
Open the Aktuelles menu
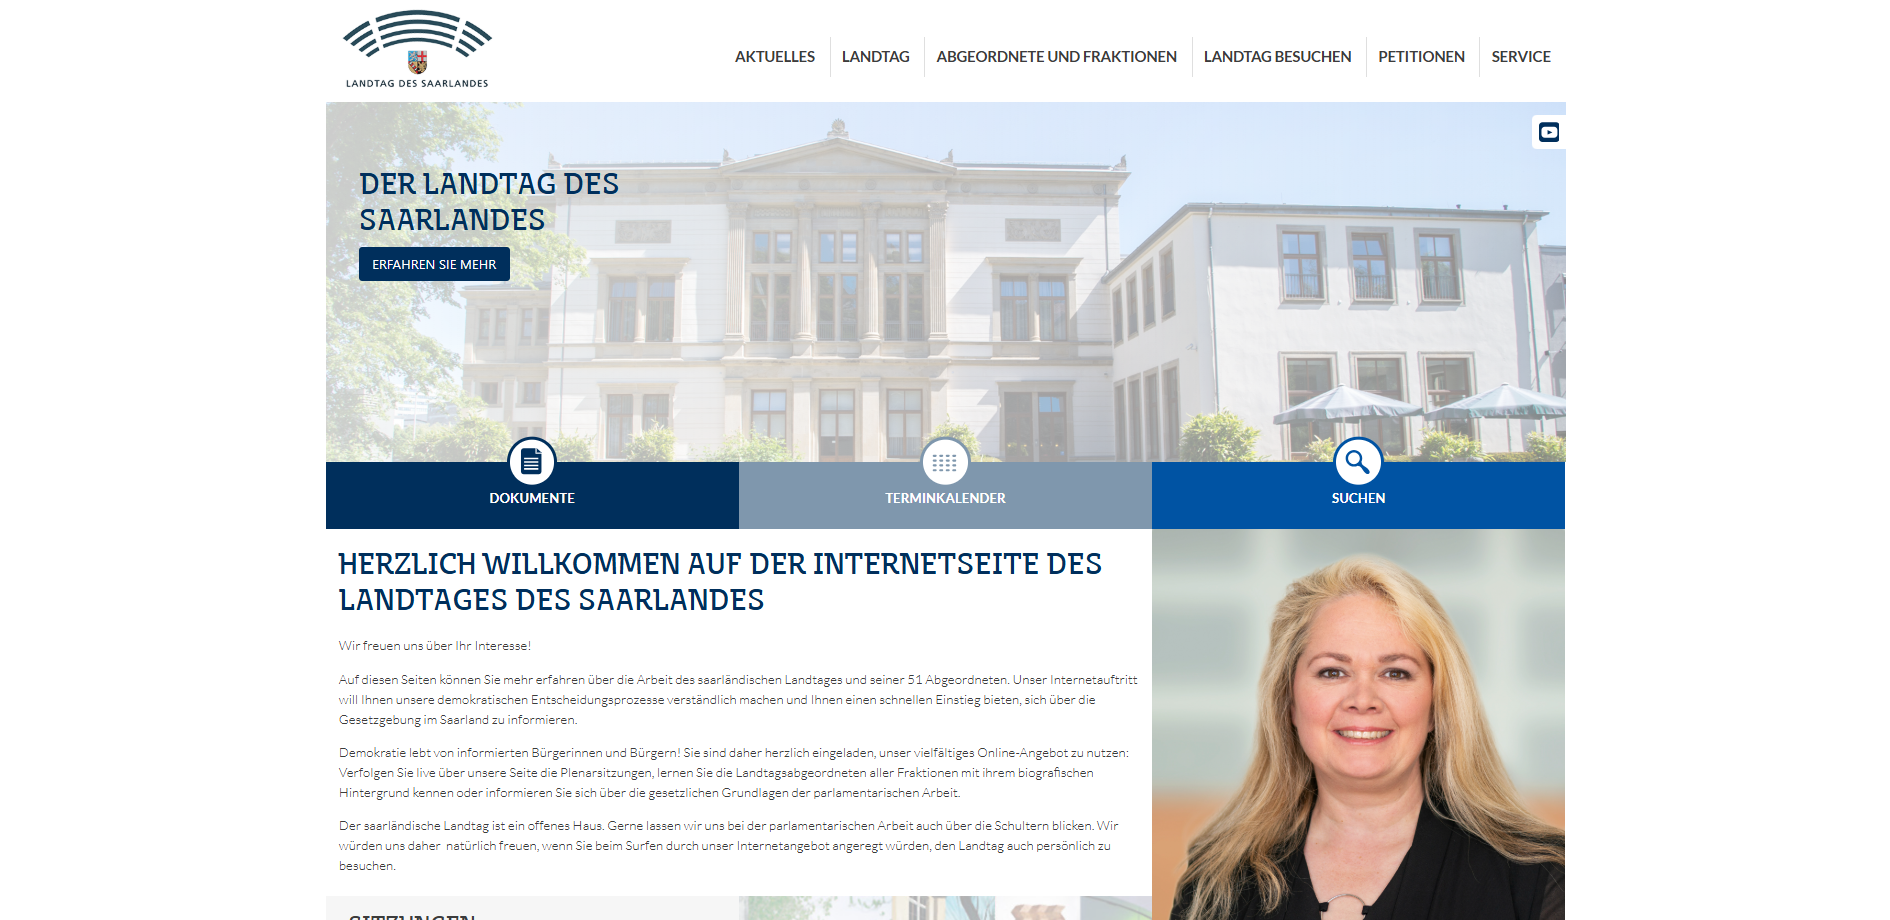click(774, 57)
